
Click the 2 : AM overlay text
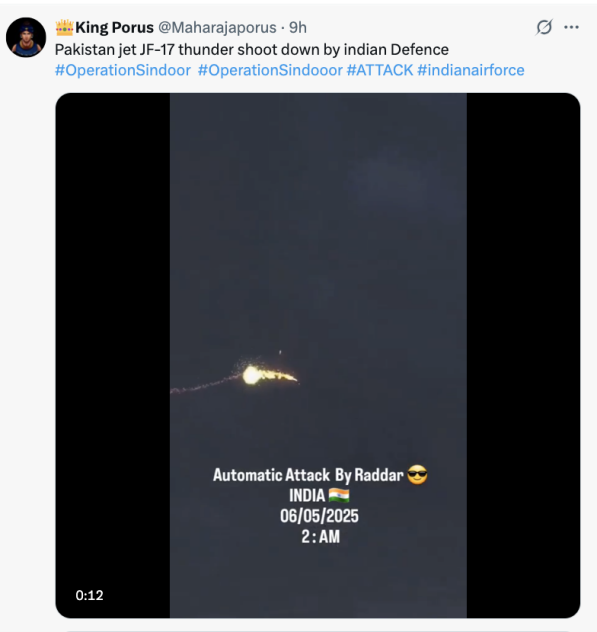[320, 536]
